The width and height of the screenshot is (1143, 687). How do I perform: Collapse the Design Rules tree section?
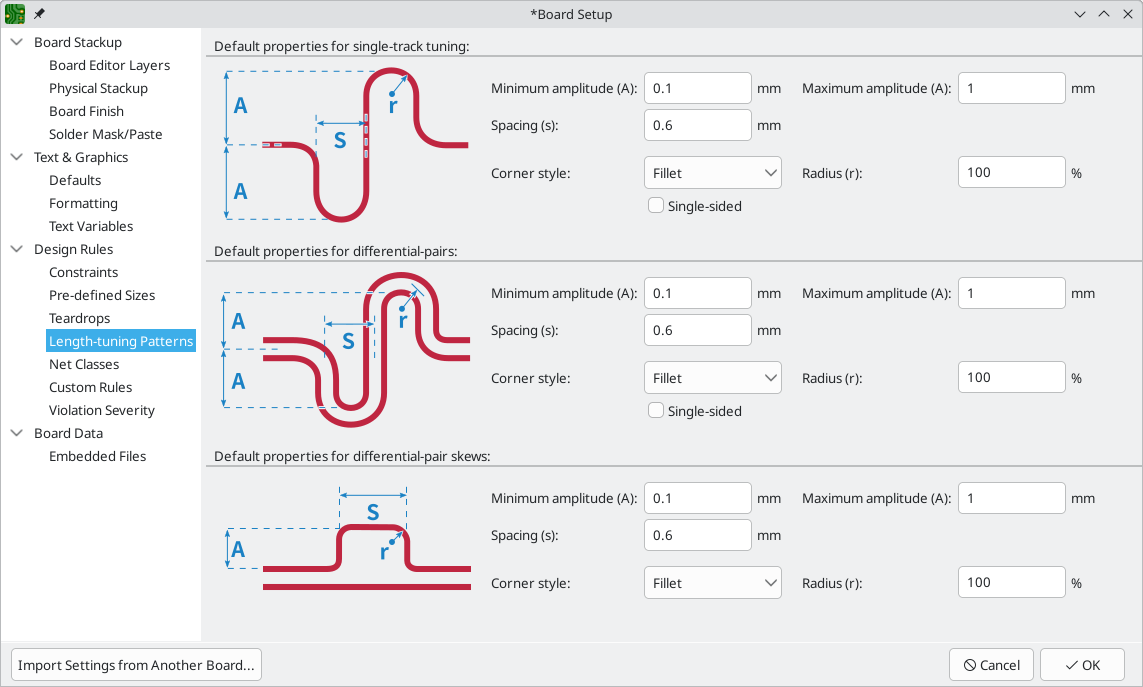click(15, 249)
